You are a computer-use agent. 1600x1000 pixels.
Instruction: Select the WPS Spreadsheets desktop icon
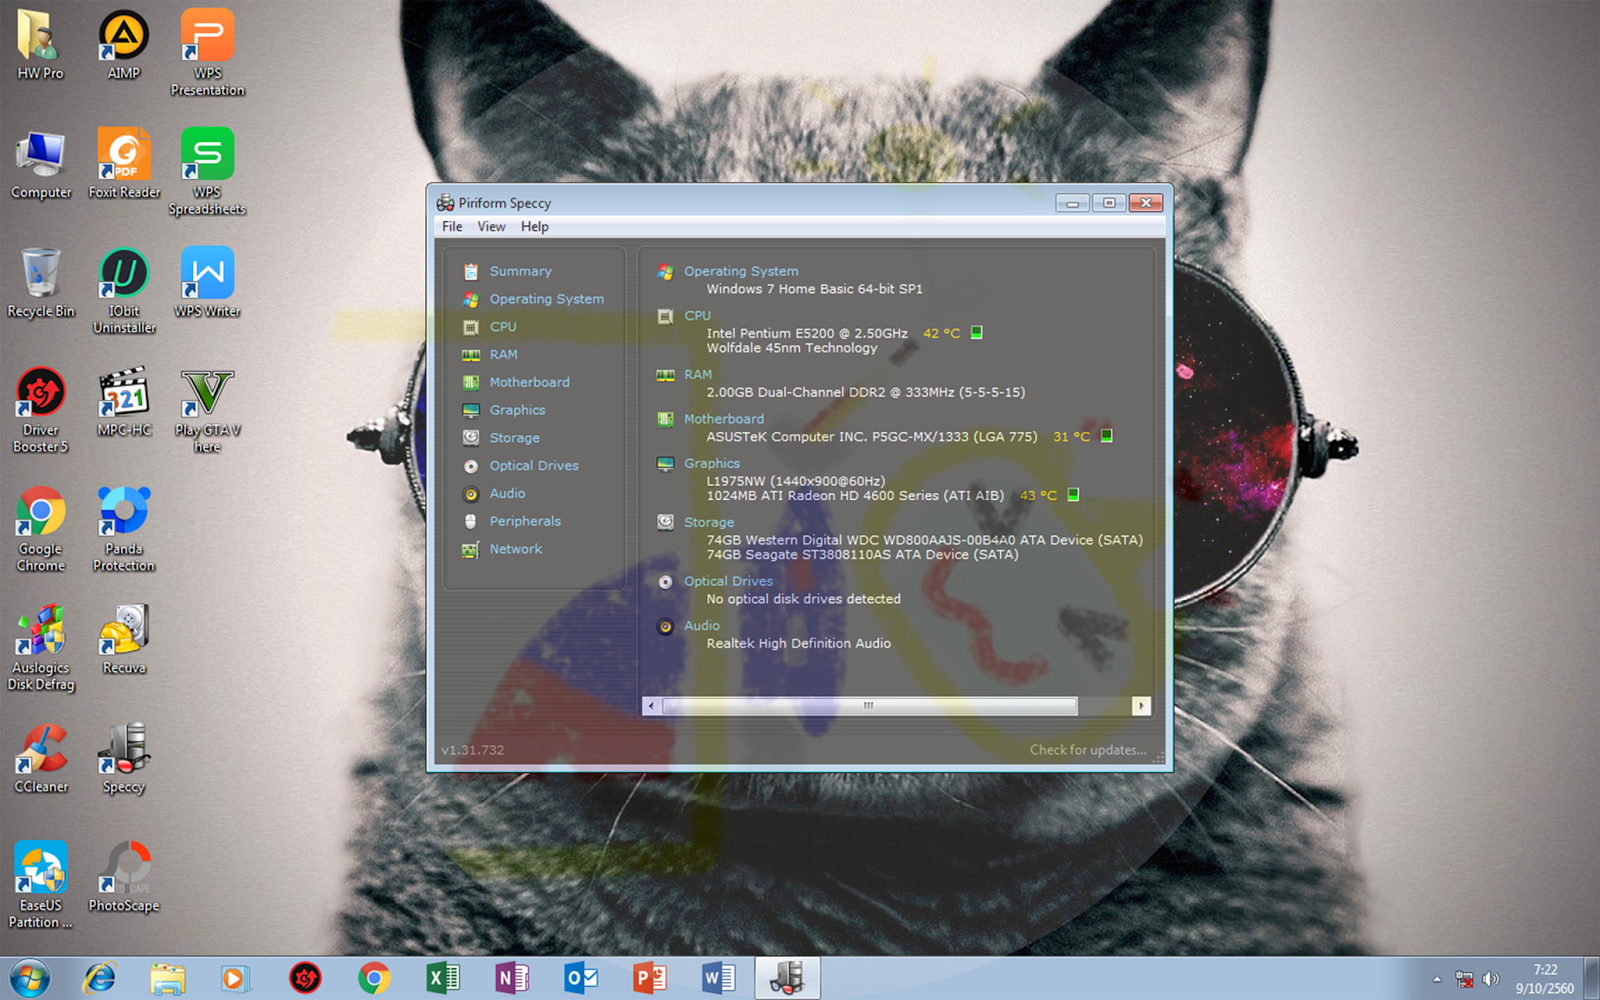(207, 172)
